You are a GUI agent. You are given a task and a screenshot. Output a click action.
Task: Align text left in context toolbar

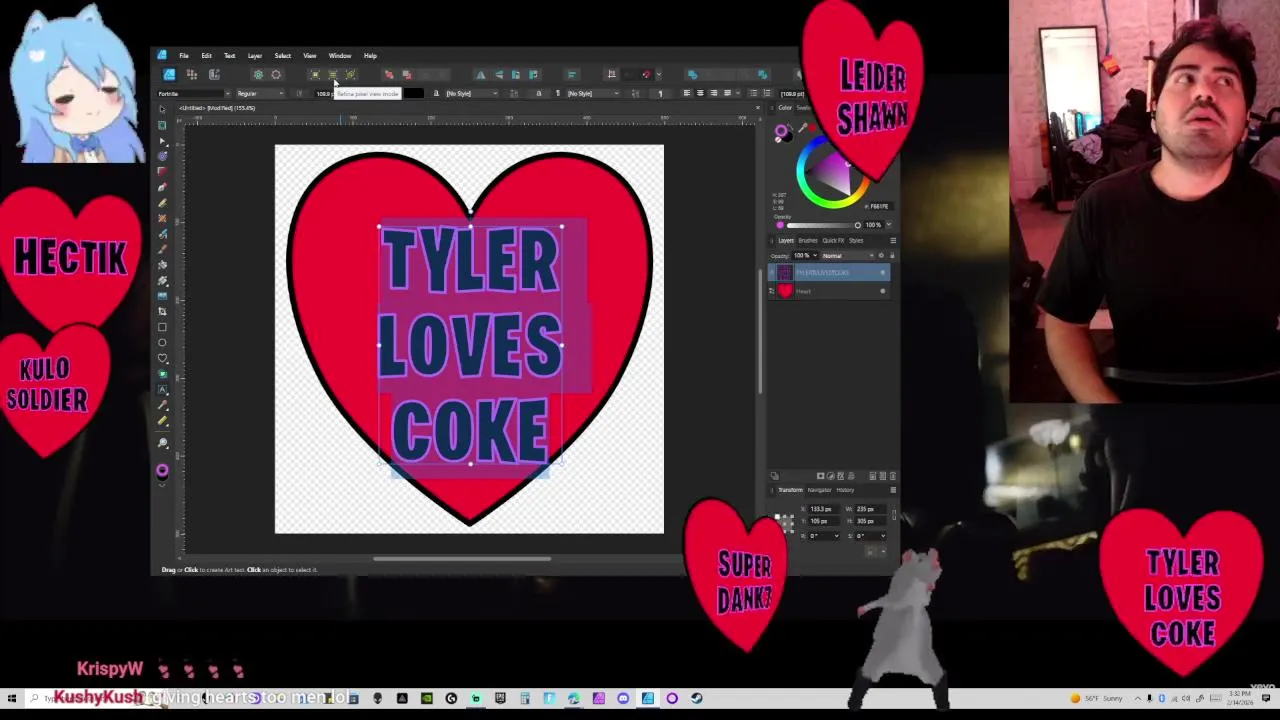click(x=686, y=94)
